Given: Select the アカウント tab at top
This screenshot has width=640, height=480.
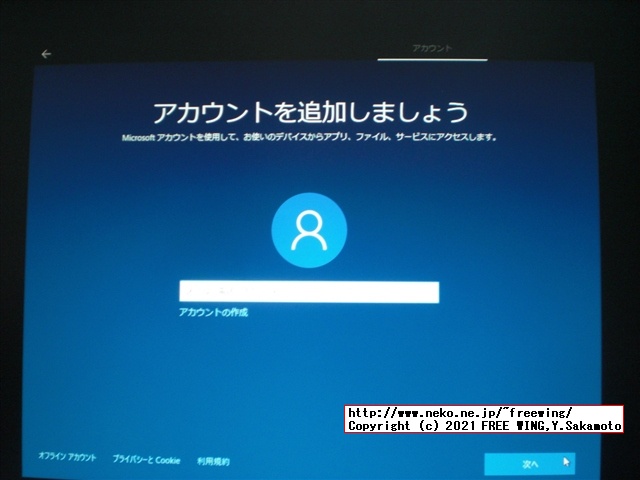Looking at the screenshot, I should [432, 49].
